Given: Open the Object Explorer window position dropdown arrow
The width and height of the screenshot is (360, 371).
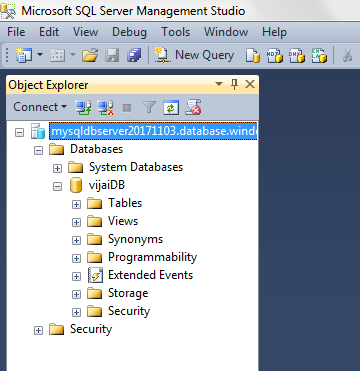Looking at the screenshot, I should pos(219,84).
